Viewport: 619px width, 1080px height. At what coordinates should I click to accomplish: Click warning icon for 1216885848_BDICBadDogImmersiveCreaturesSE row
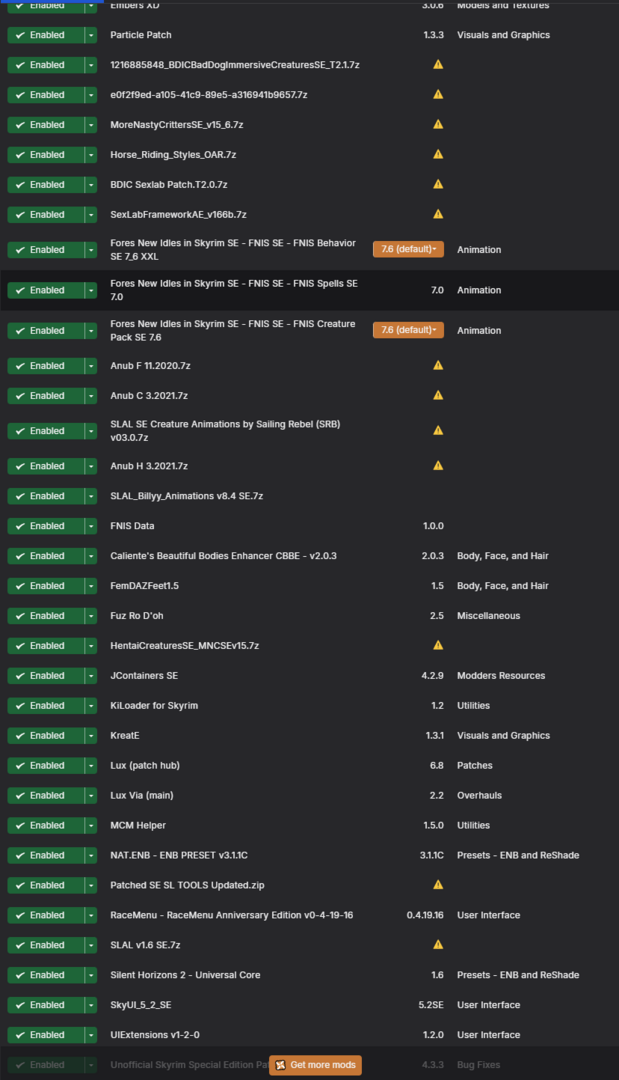pos(438,65)
